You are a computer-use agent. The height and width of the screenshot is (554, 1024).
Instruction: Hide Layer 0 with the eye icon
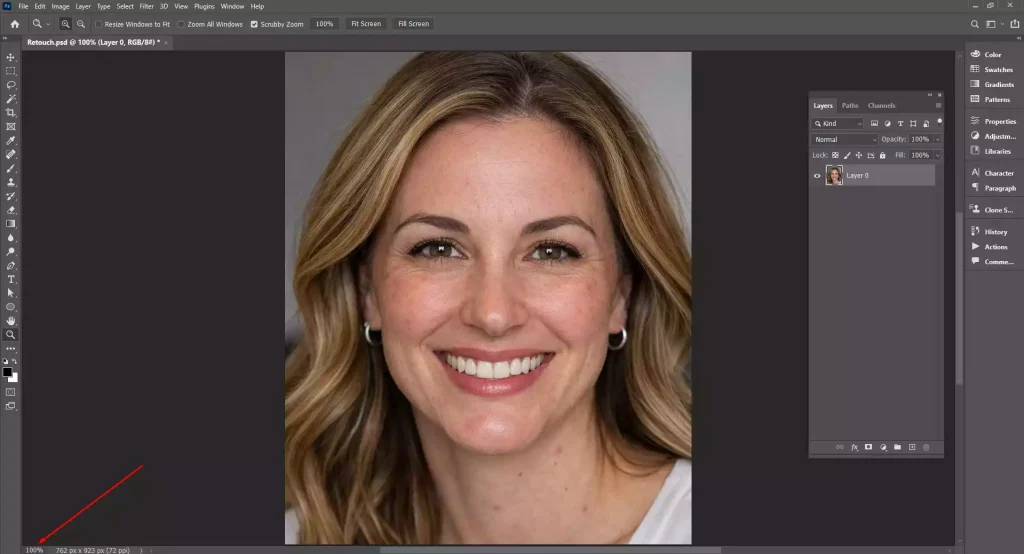pos(817,176)
